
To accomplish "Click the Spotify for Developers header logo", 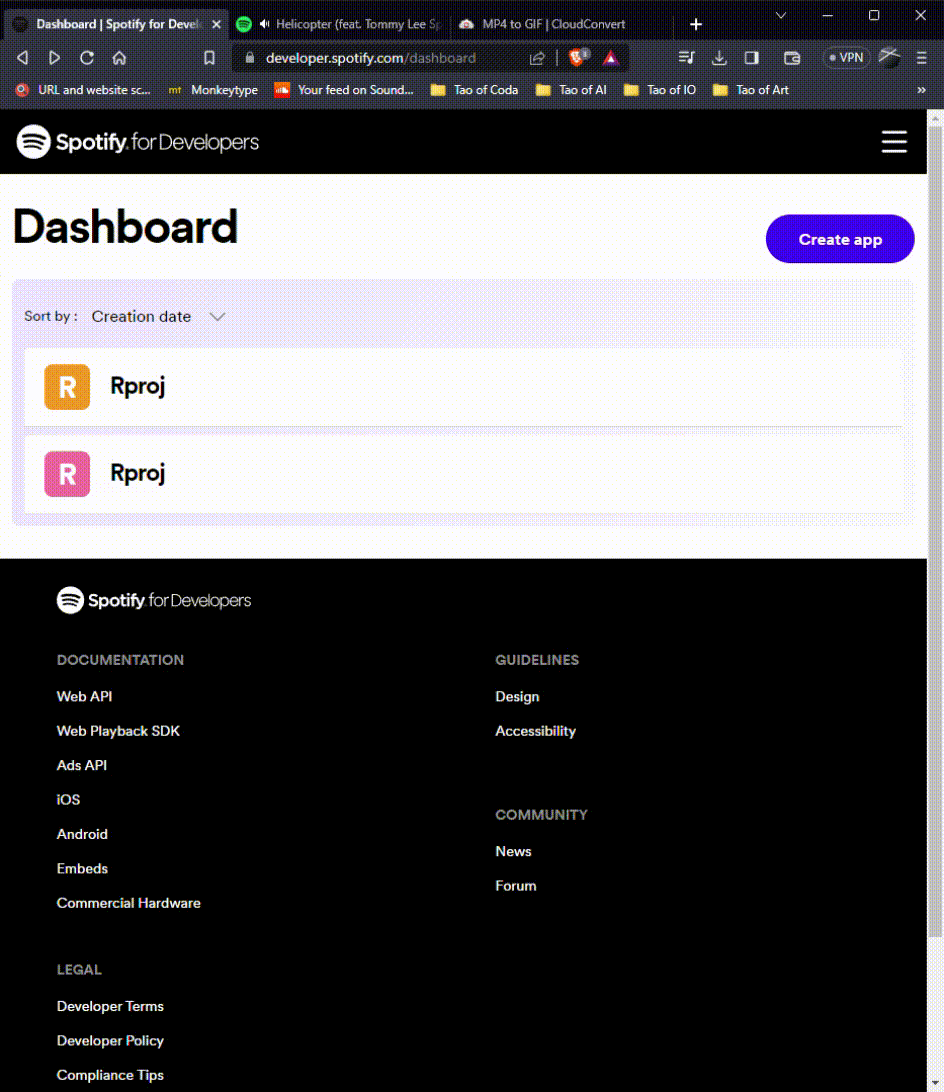I will 138,141.
